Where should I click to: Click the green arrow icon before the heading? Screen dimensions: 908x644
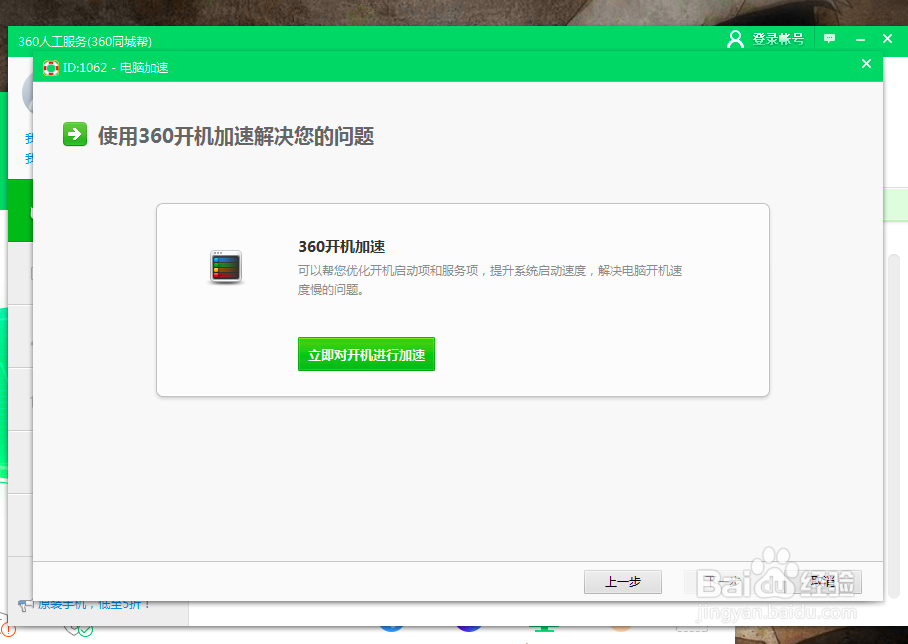75,133
